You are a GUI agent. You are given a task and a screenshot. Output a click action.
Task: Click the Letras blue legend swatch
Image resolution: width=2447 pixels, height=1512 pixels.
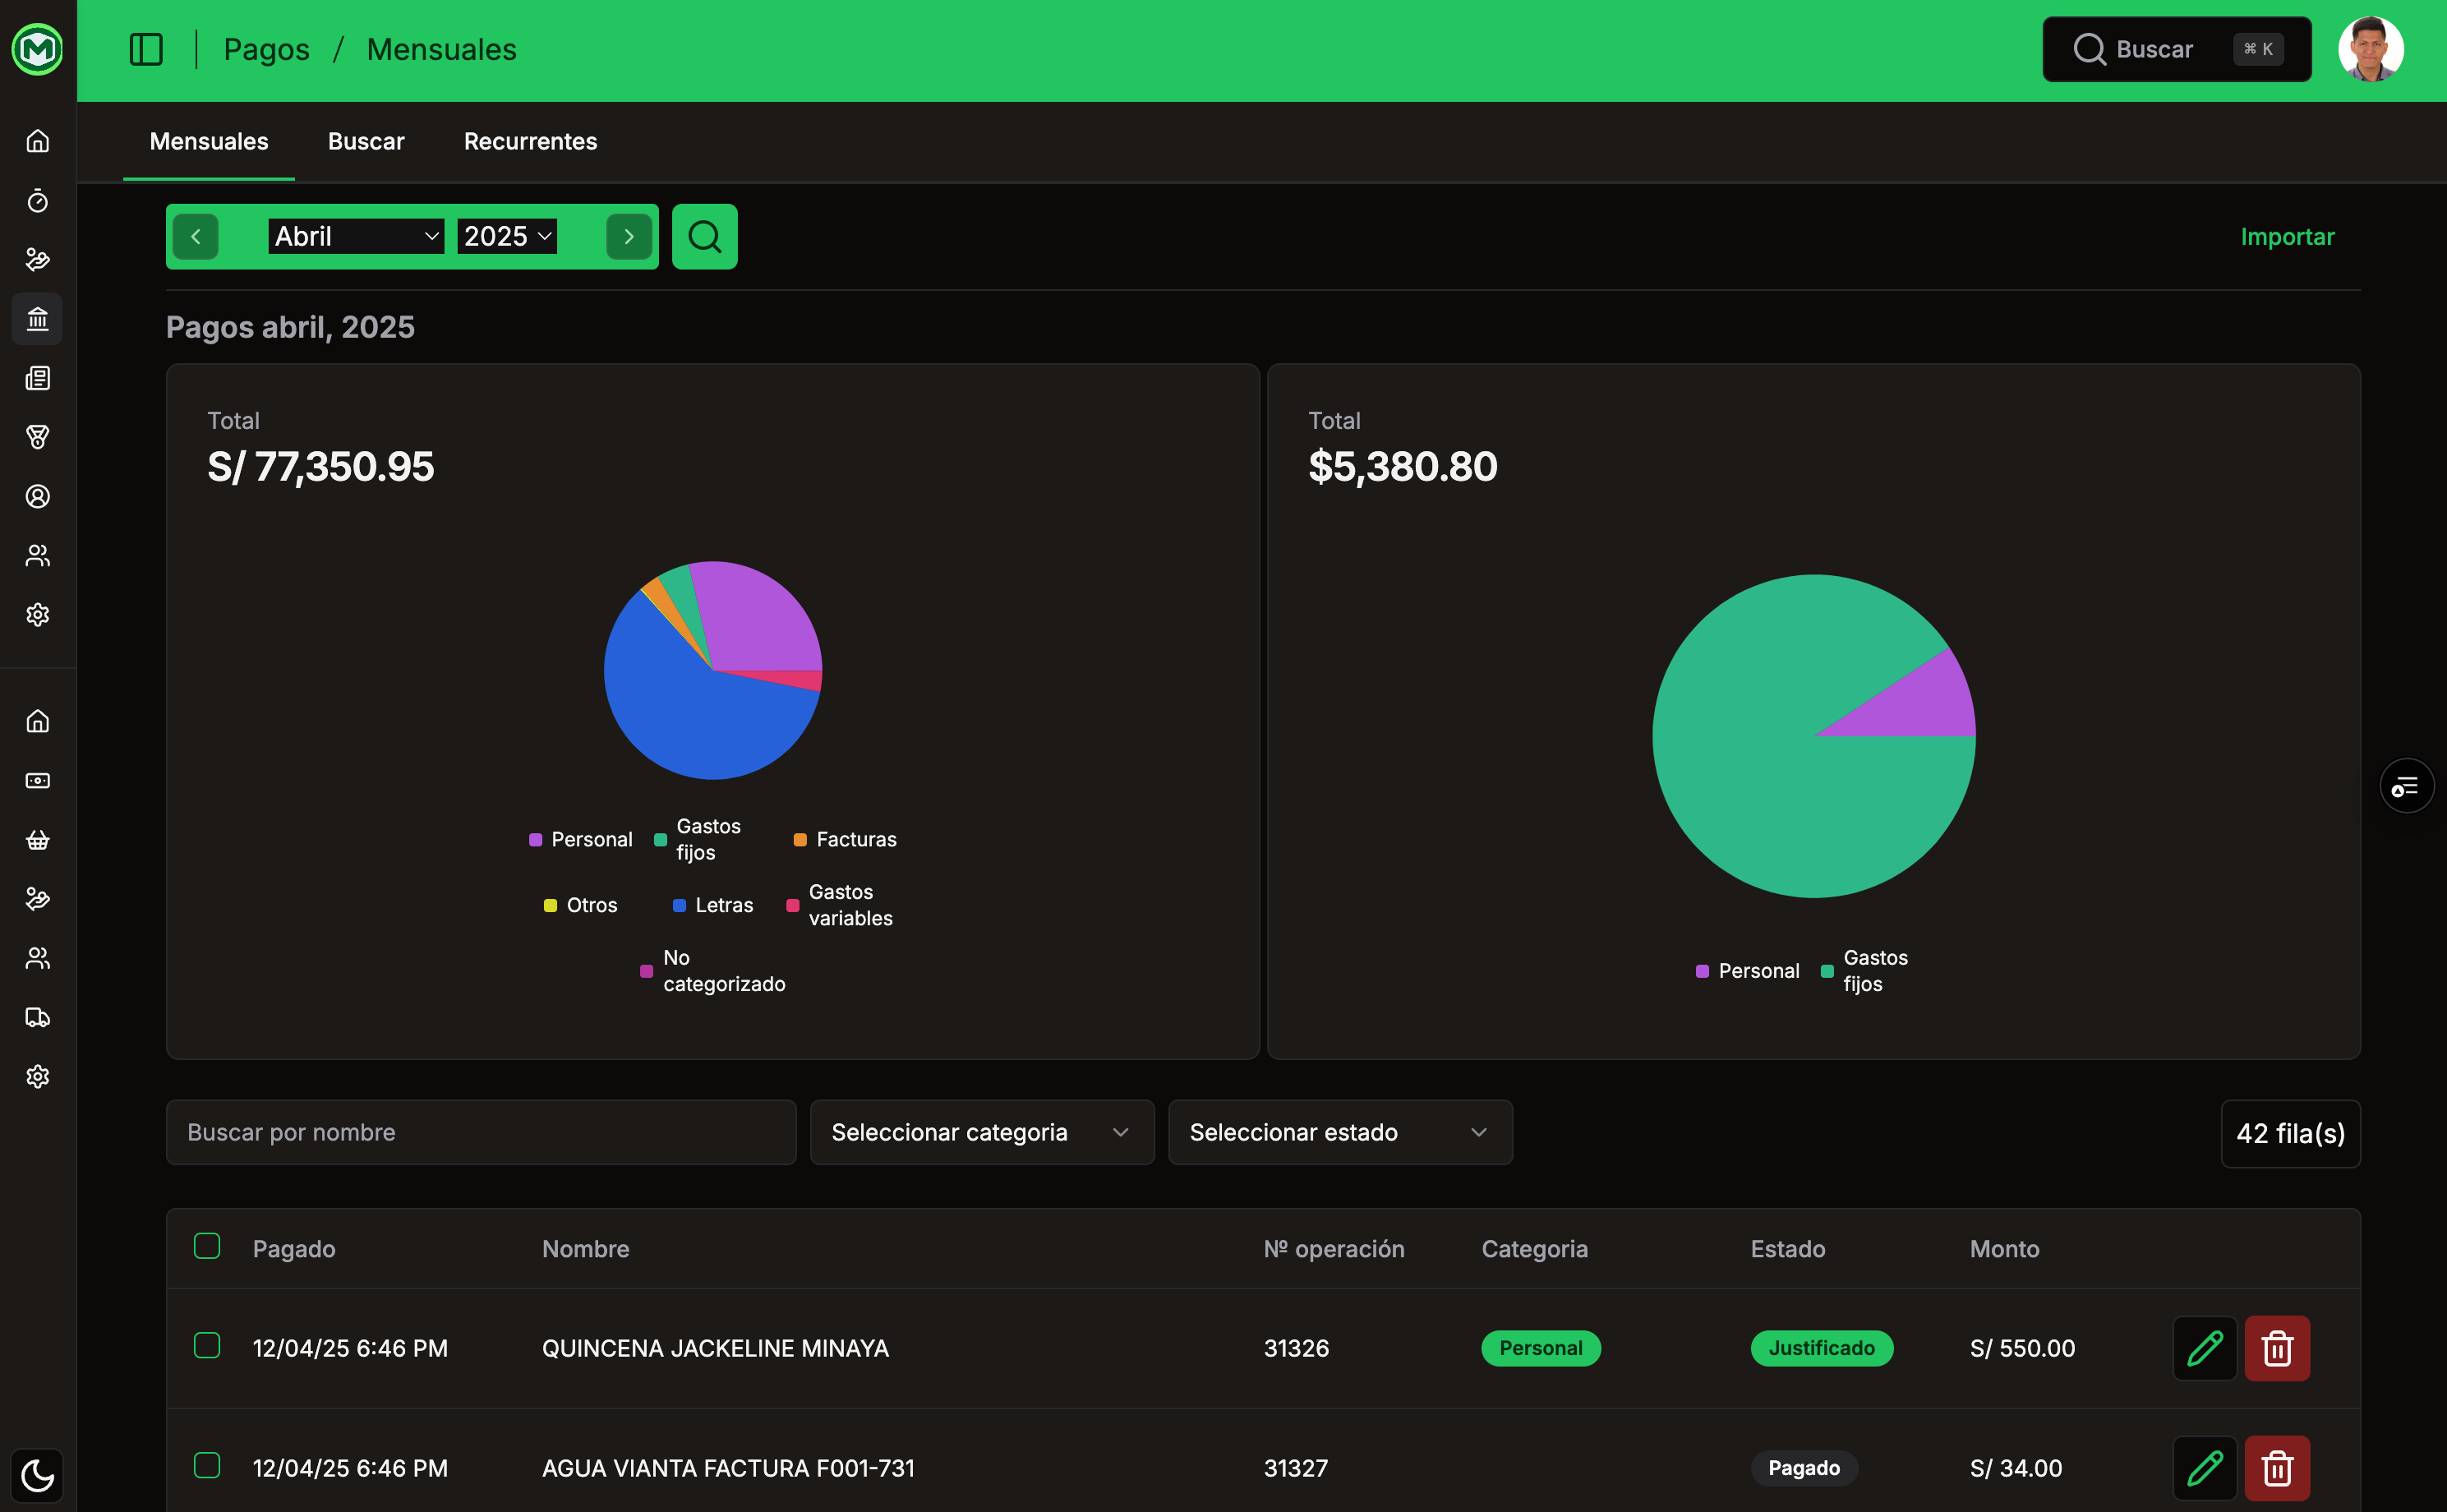click(679, 905)
